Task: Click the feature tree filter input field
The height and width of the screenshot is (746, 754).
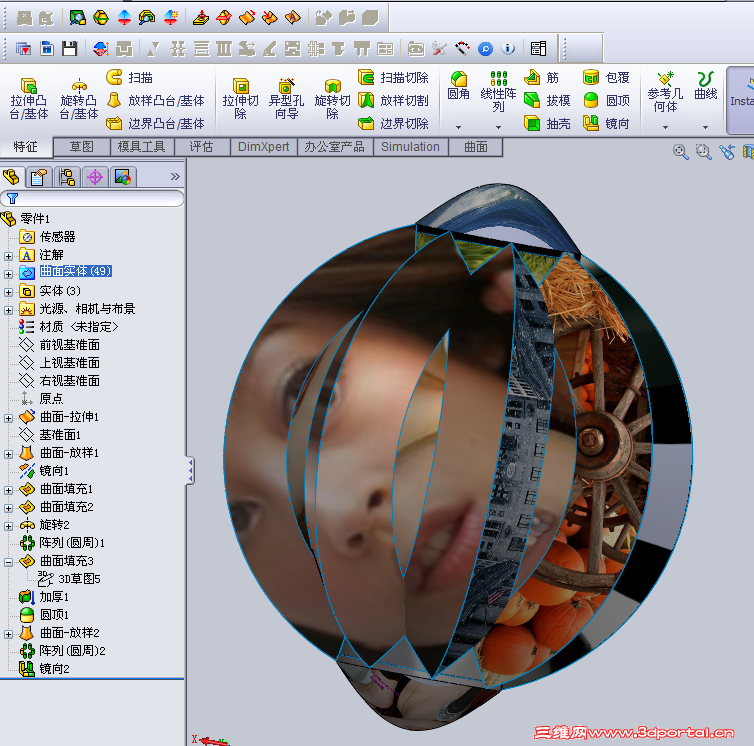Action: [92, 198]
